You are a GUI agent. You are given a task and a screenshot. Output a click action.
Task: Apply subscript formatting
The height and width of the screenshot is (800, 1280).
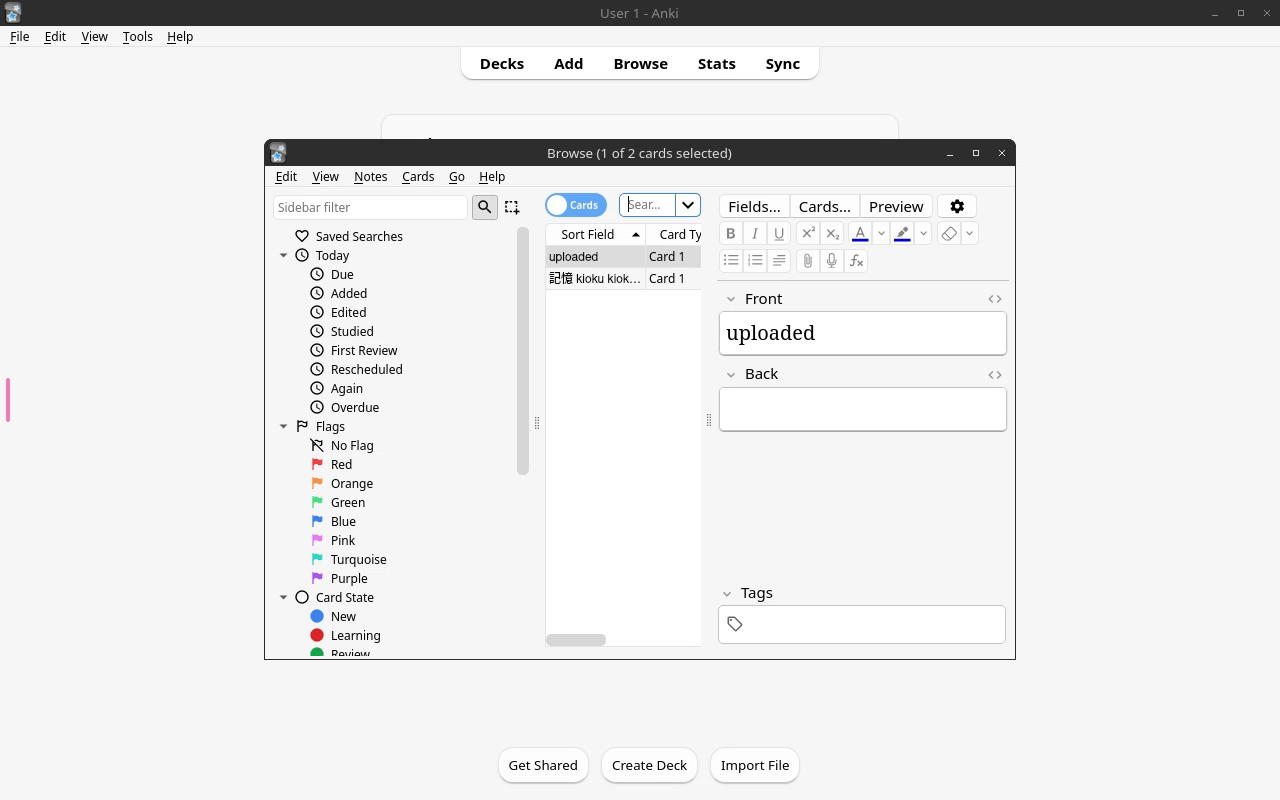[832, 233]
